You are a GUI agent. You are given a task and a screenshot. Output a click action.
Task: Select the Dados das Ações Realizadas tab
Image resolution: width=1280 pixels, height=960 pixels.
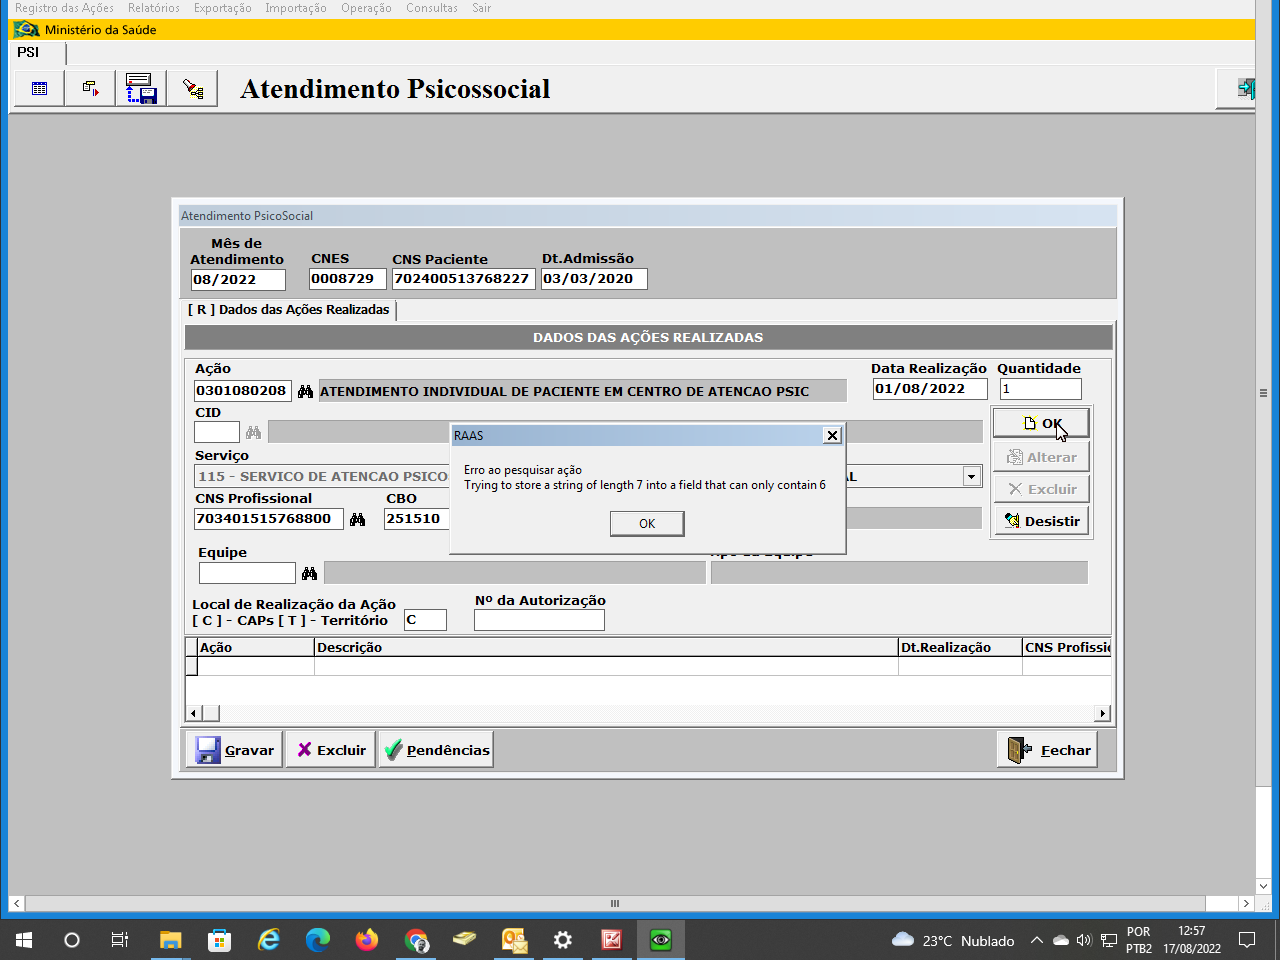[x=289, y=310]
